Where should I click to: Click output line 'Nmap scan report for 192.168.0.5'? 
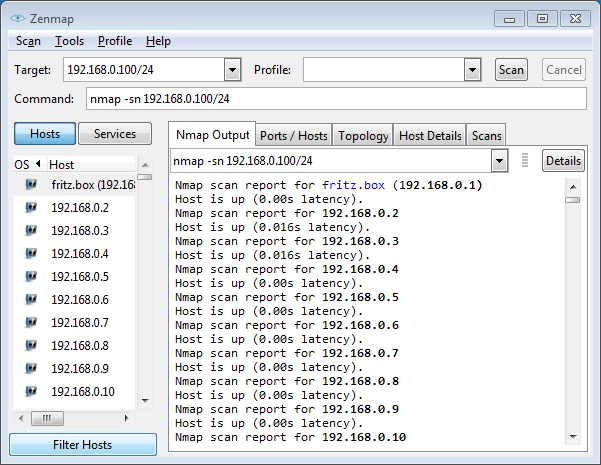pyautogui.click(x=287, y=297)
